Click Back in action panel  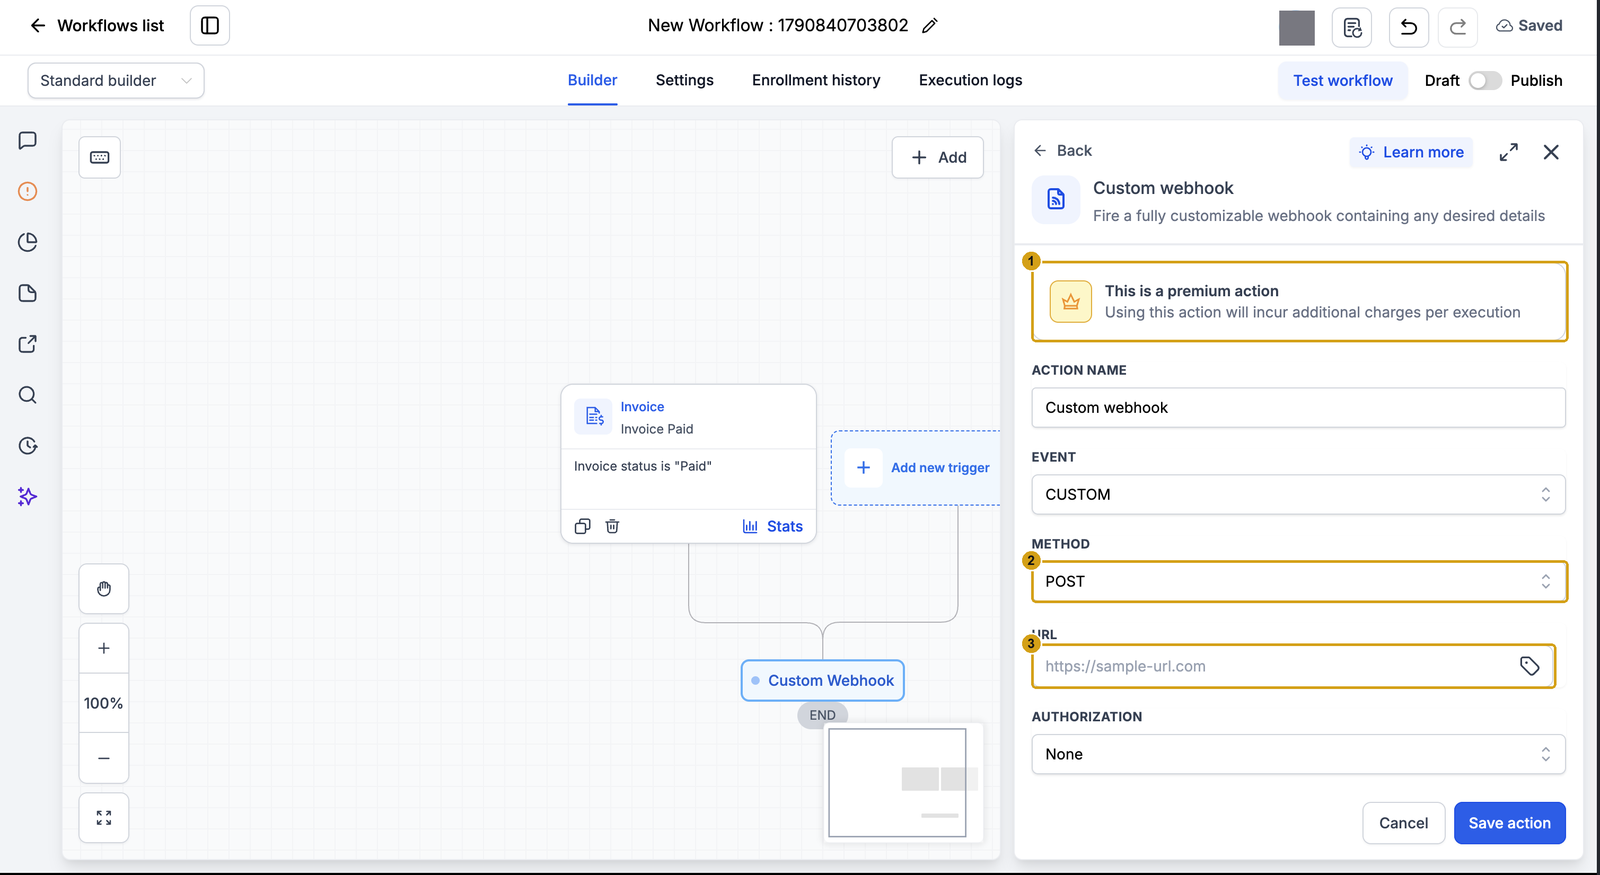pyautogui.click(x=1062, y=151)
